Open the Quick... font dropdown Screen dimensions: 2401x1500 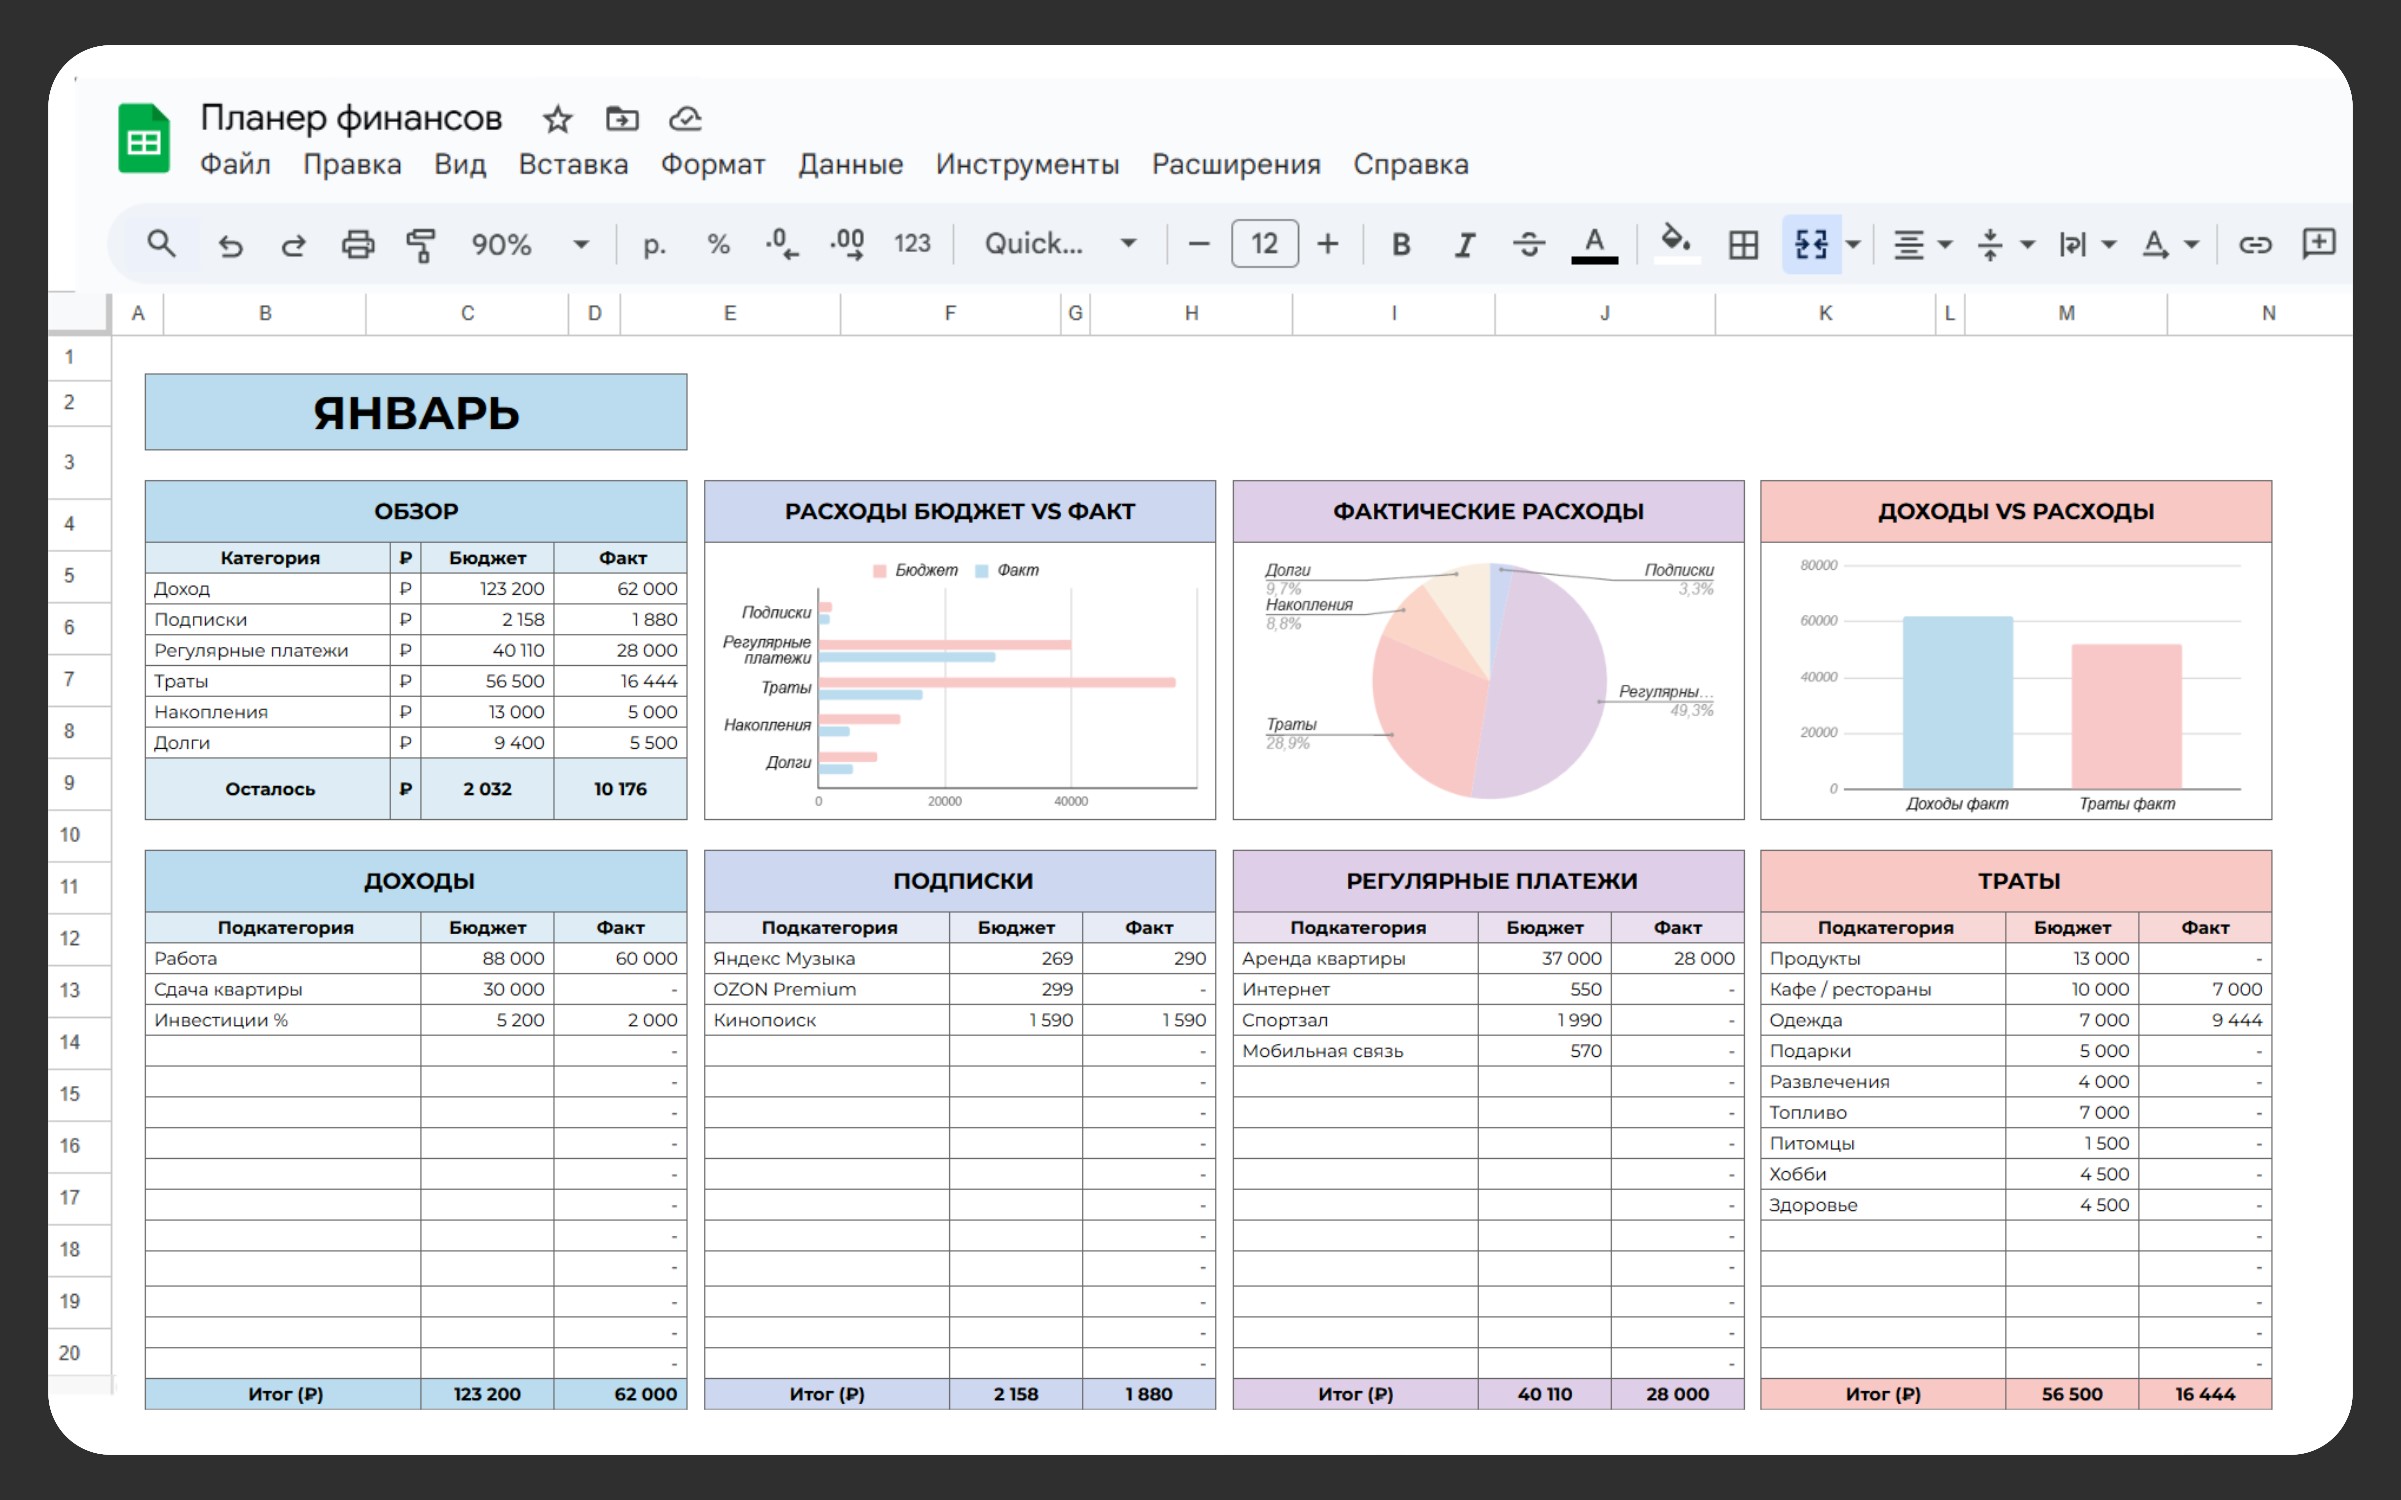(x=1060, y=244)
